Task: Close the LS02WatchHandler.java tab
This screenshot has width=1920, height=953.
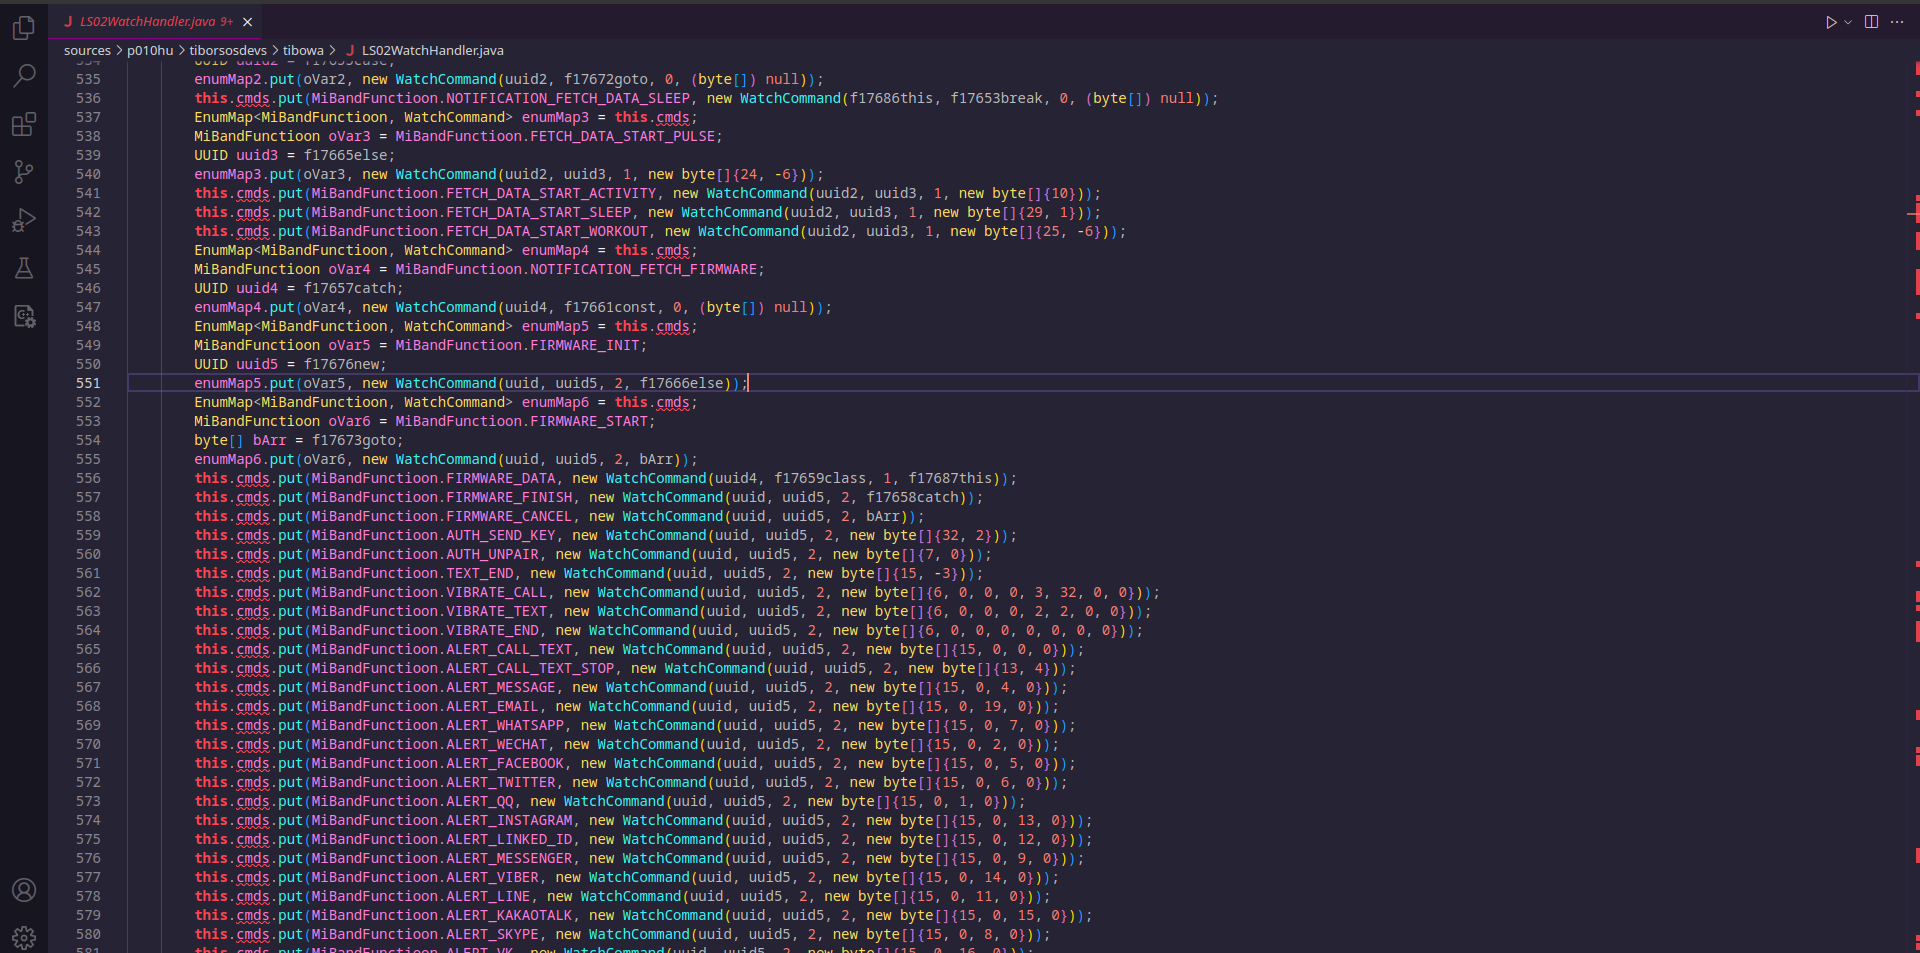Action: (x=248, y=21)
